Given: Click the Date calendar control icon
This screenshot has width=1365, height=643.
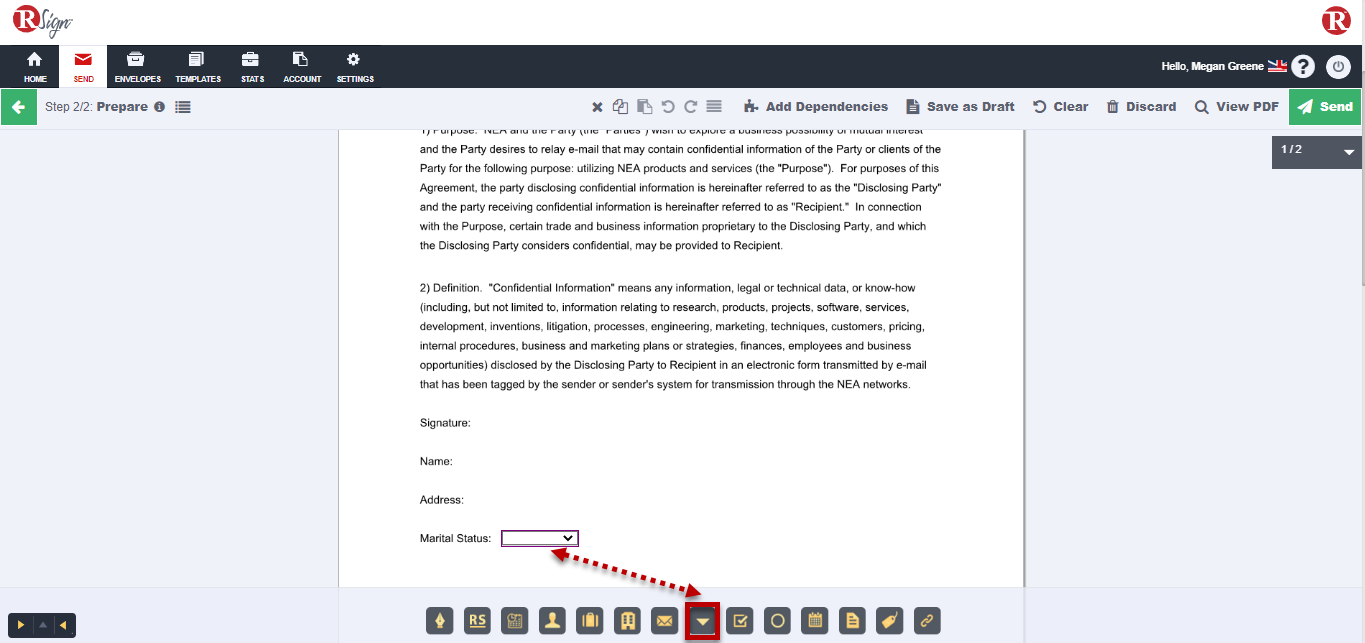Looking at the screenshot, I should [815, 621].
